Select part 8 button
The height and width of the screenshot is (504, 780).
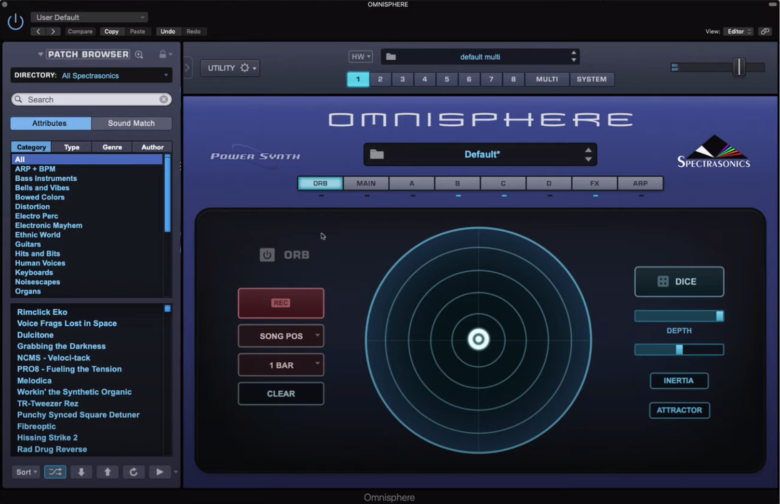click(513, 79)
